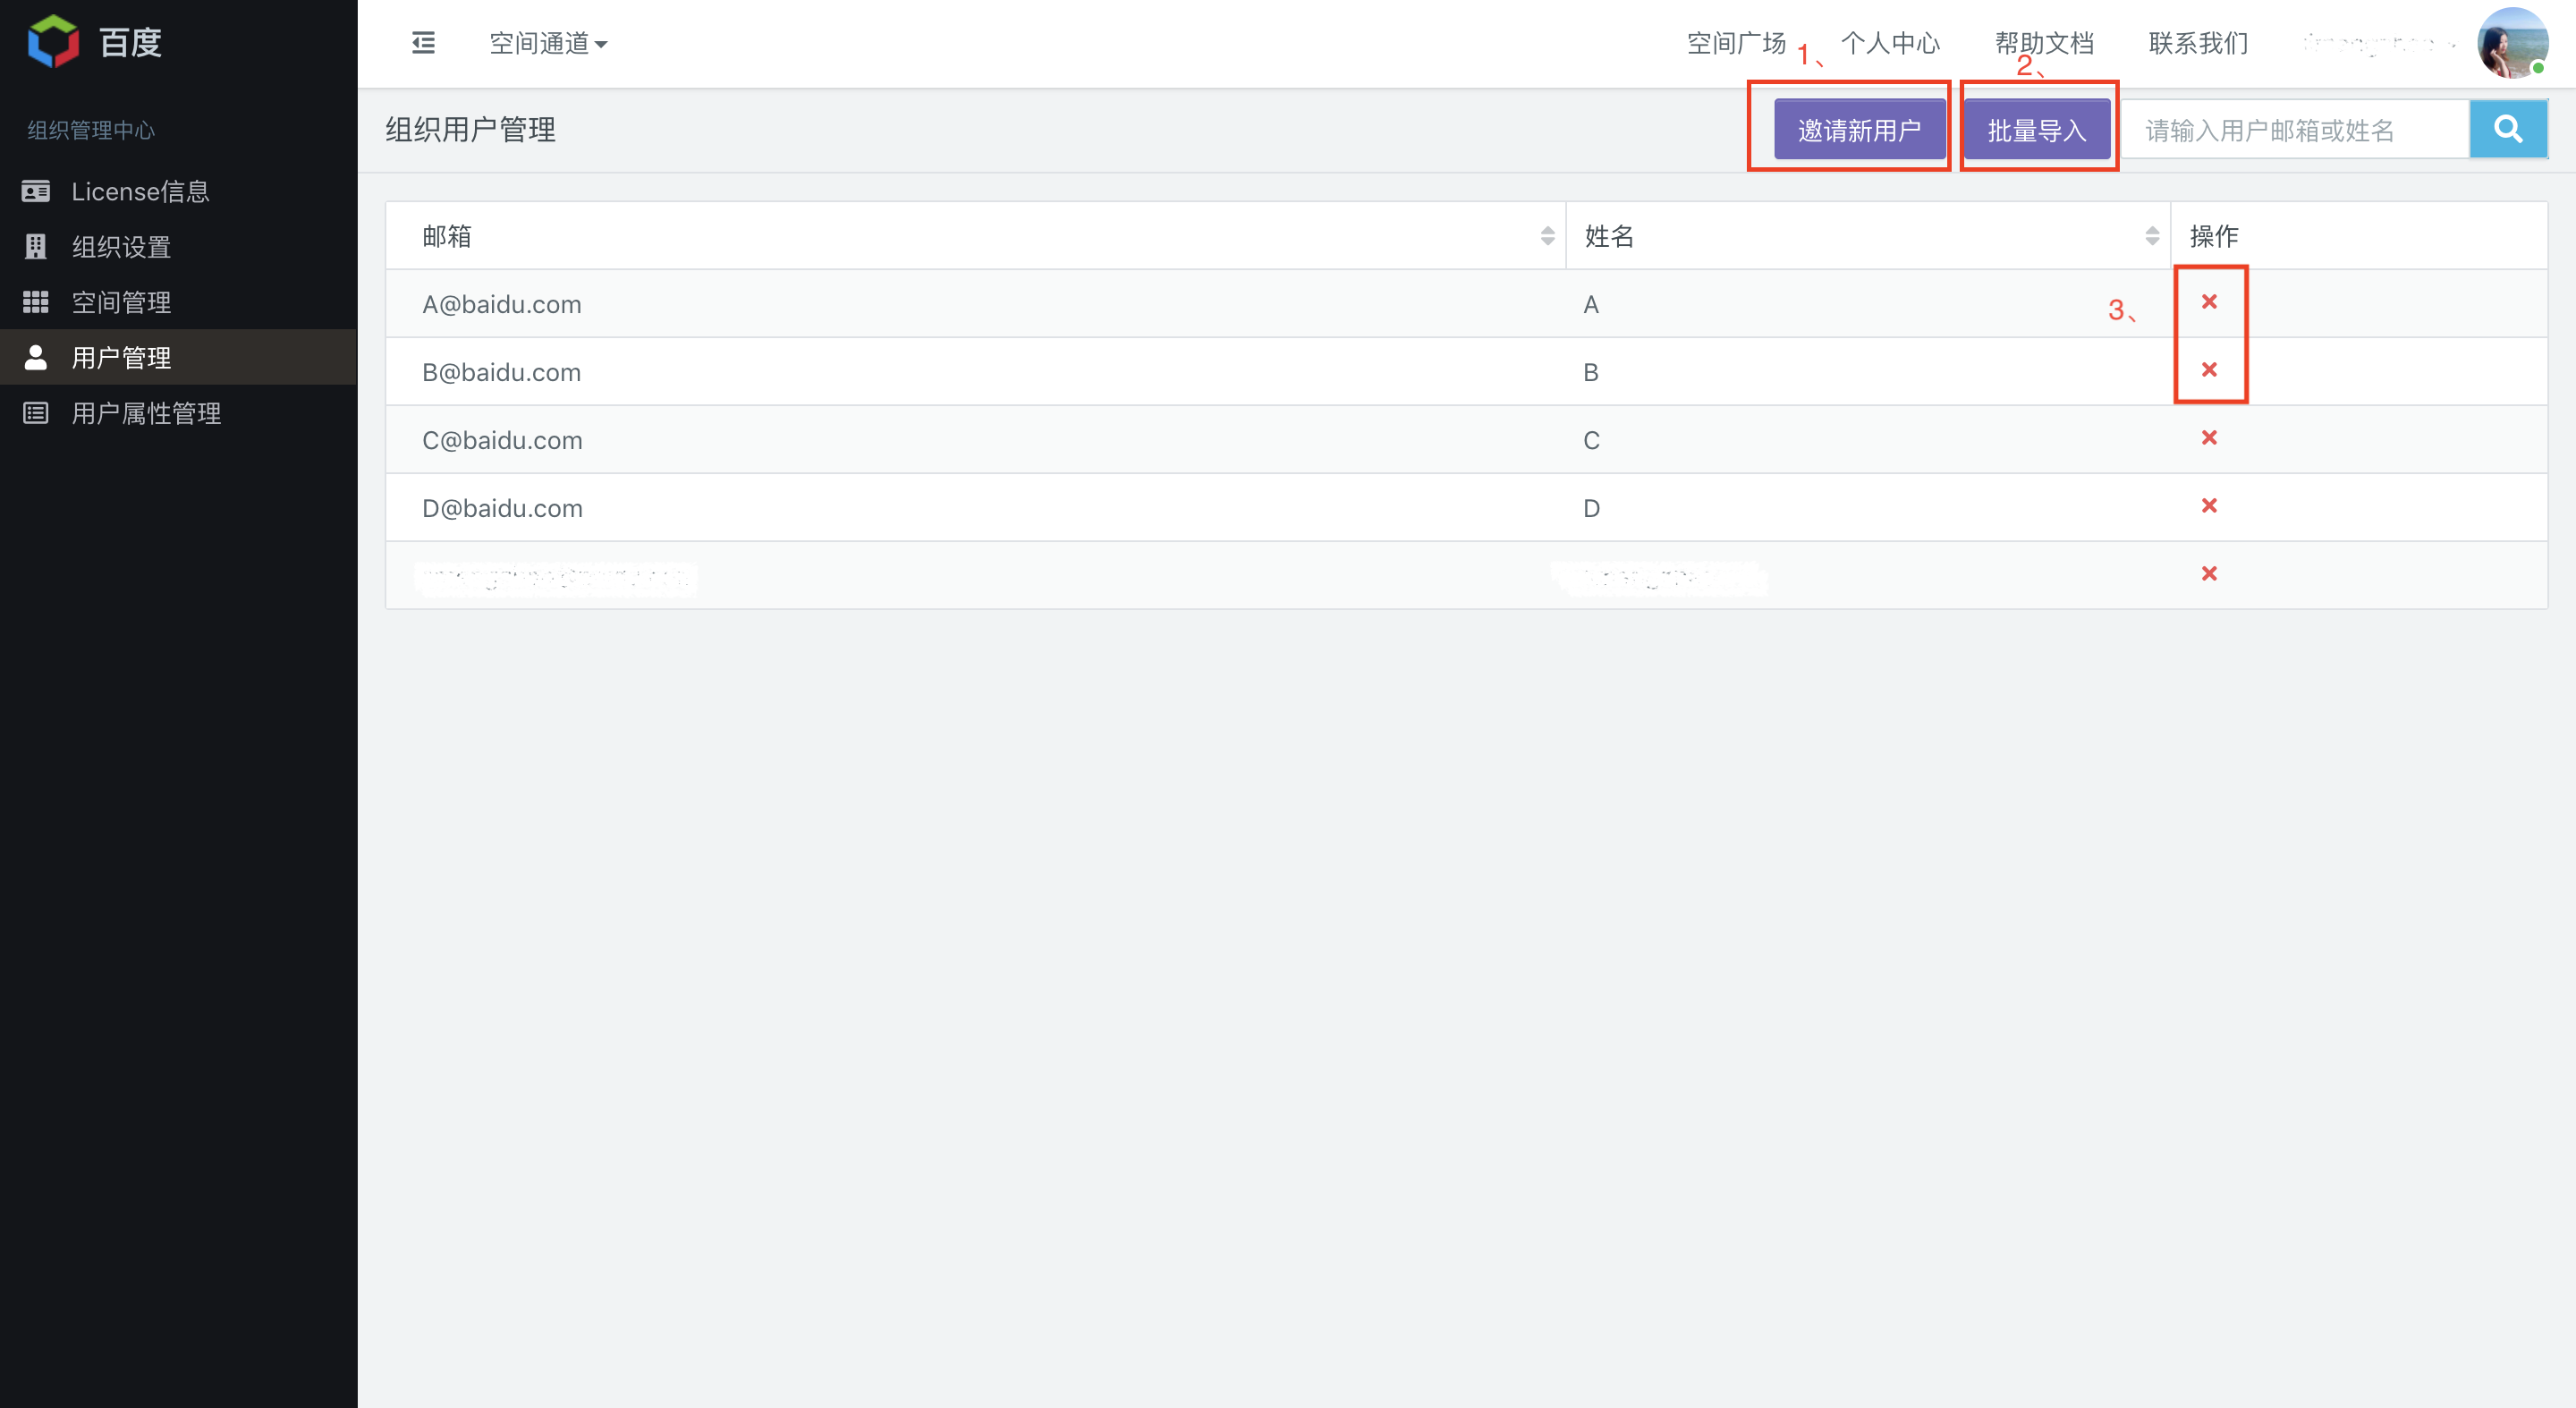The width and height of the screenshot is (2576, 1408).
Task: Open the 帮助文档 link
Action: coord(2044,44)
